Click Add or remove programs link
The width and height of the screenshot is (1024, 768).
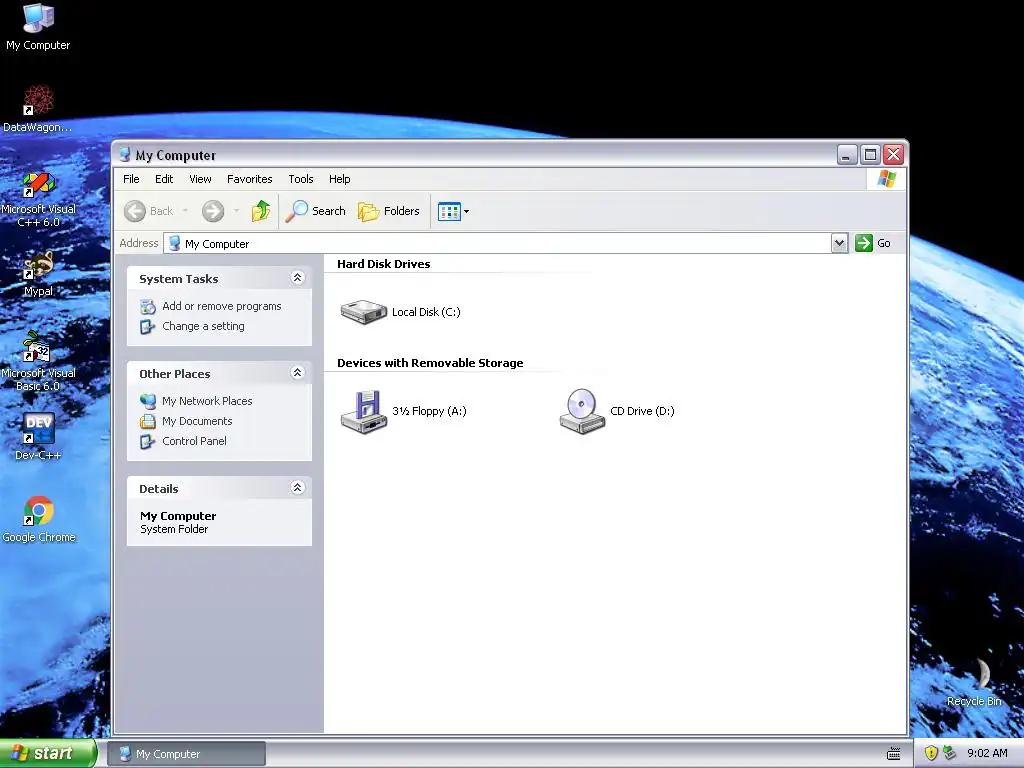(222, 306)
